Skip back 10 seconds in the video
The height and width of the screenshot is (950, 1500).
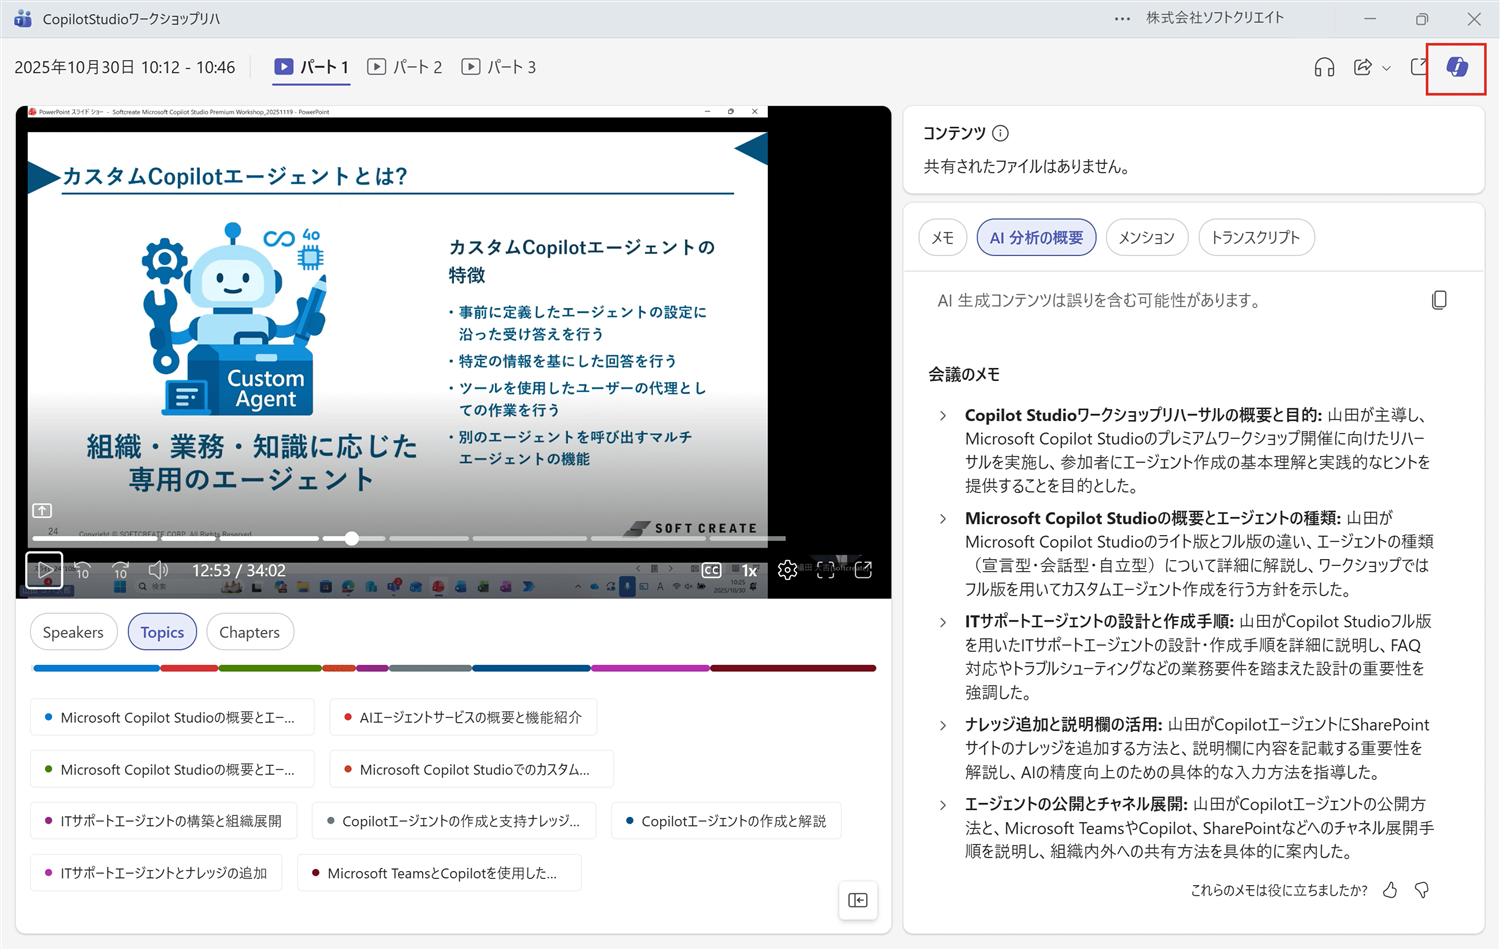click(82, 570)
